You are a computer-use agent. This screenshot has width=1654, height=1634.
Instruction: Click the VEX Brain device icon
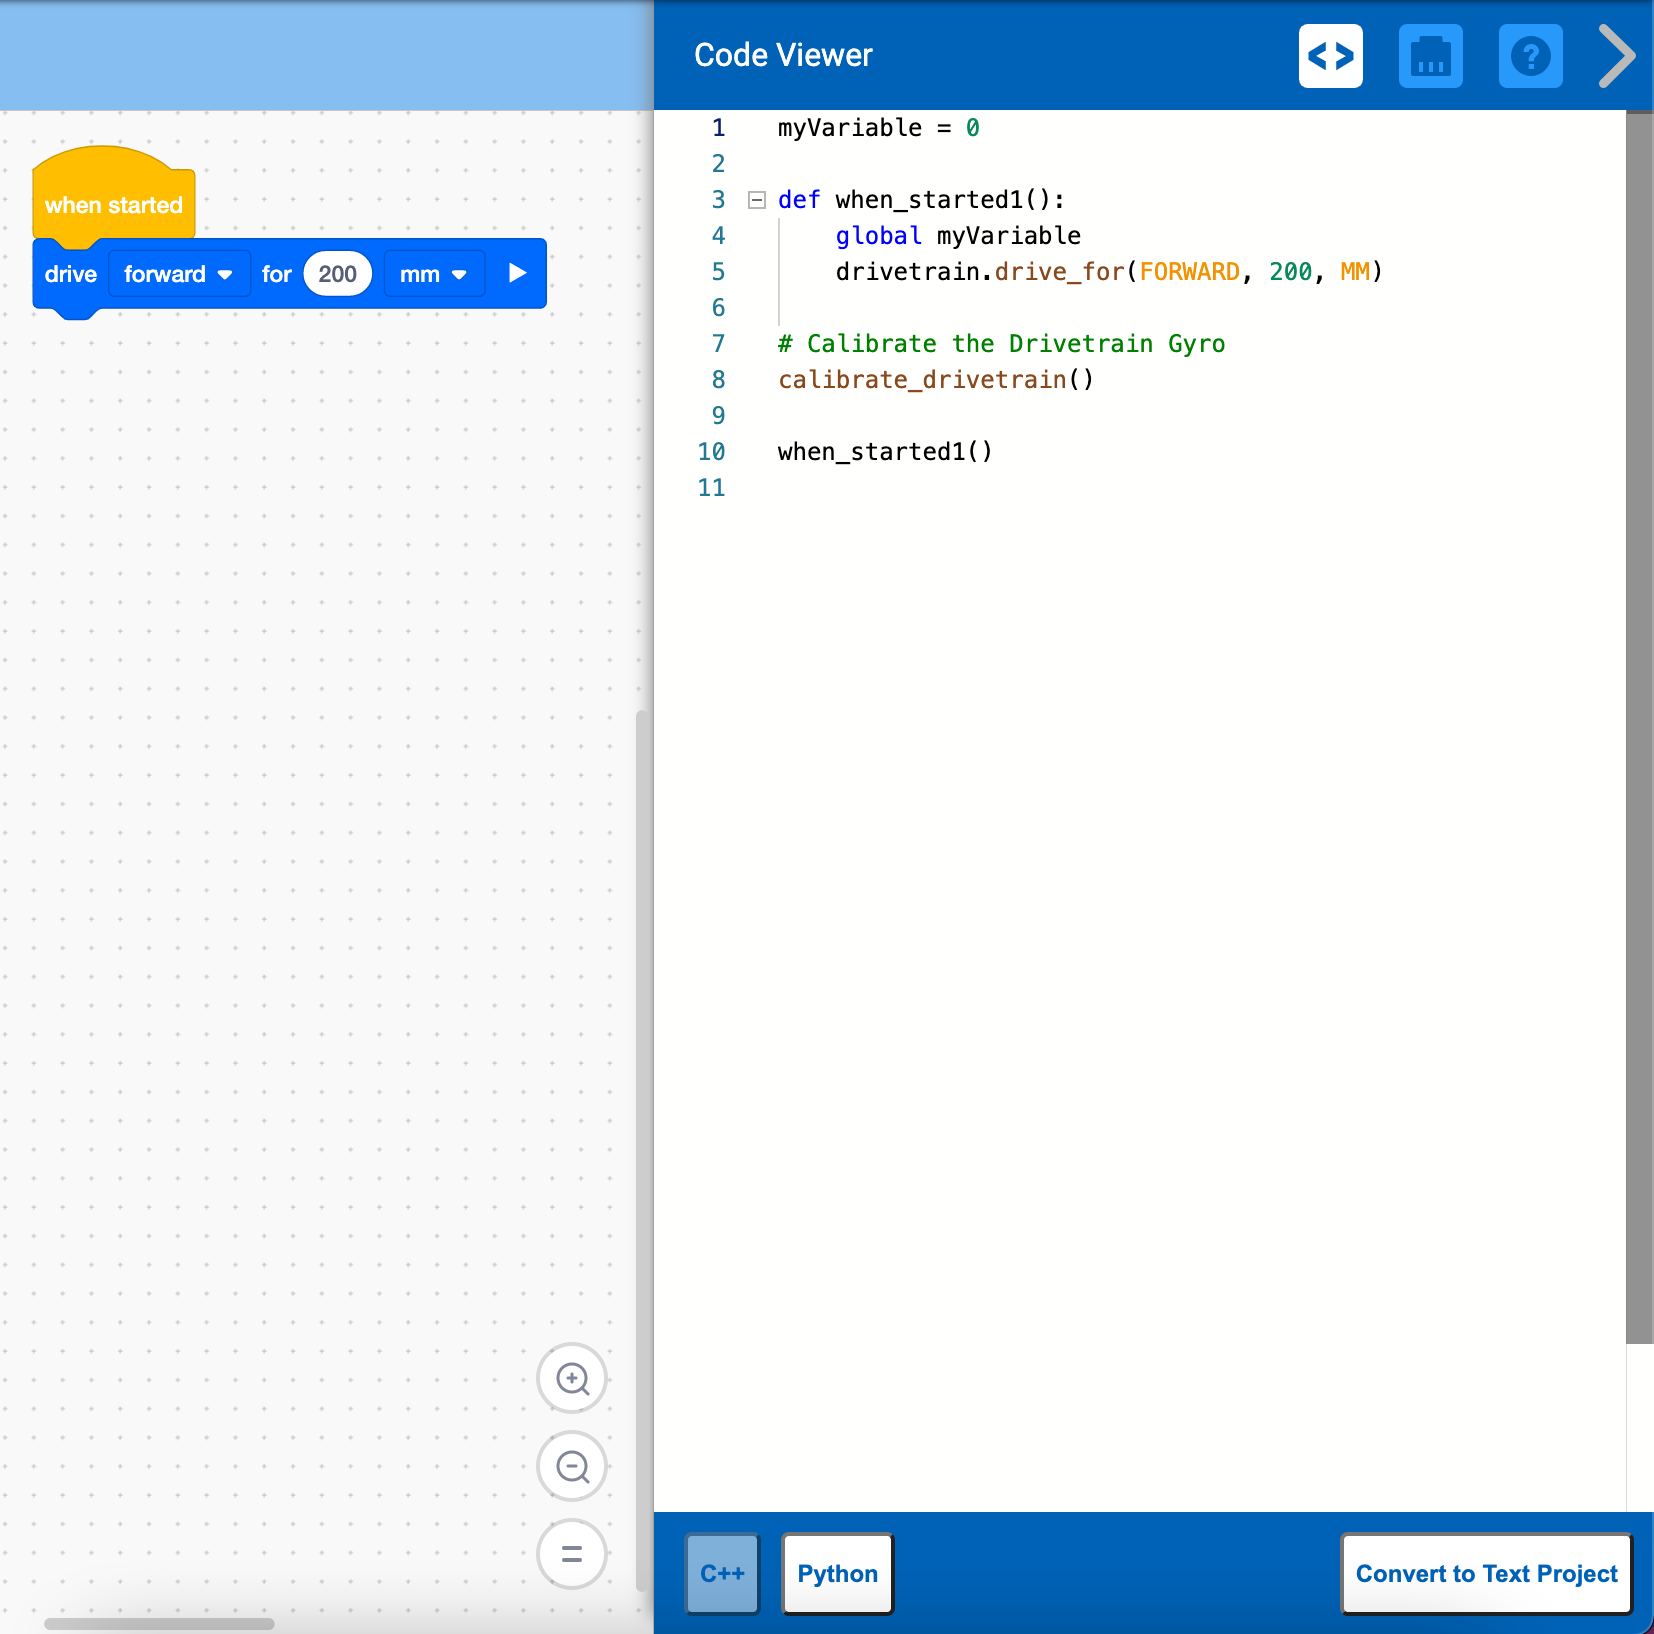[x=1430, y=57]
